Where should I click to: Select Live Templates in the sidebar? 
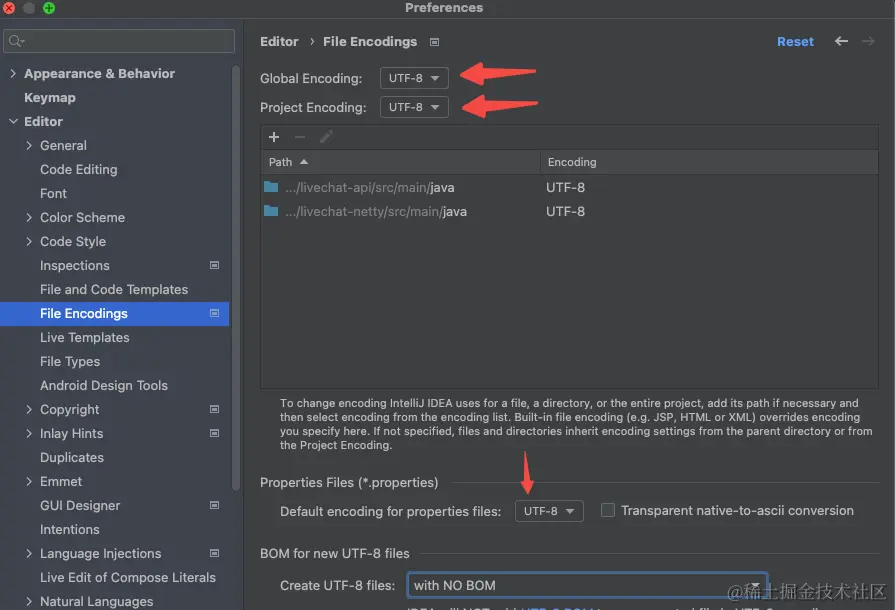tap(84, 337)
